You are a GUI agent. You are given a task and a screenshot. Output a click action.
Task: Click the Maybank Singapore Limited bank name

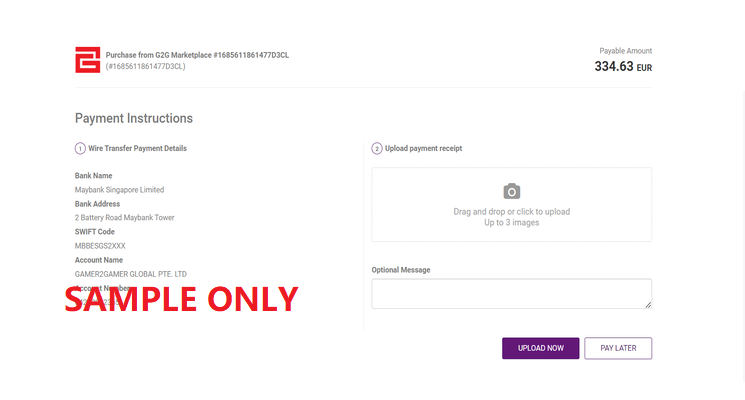click(119, 190)
